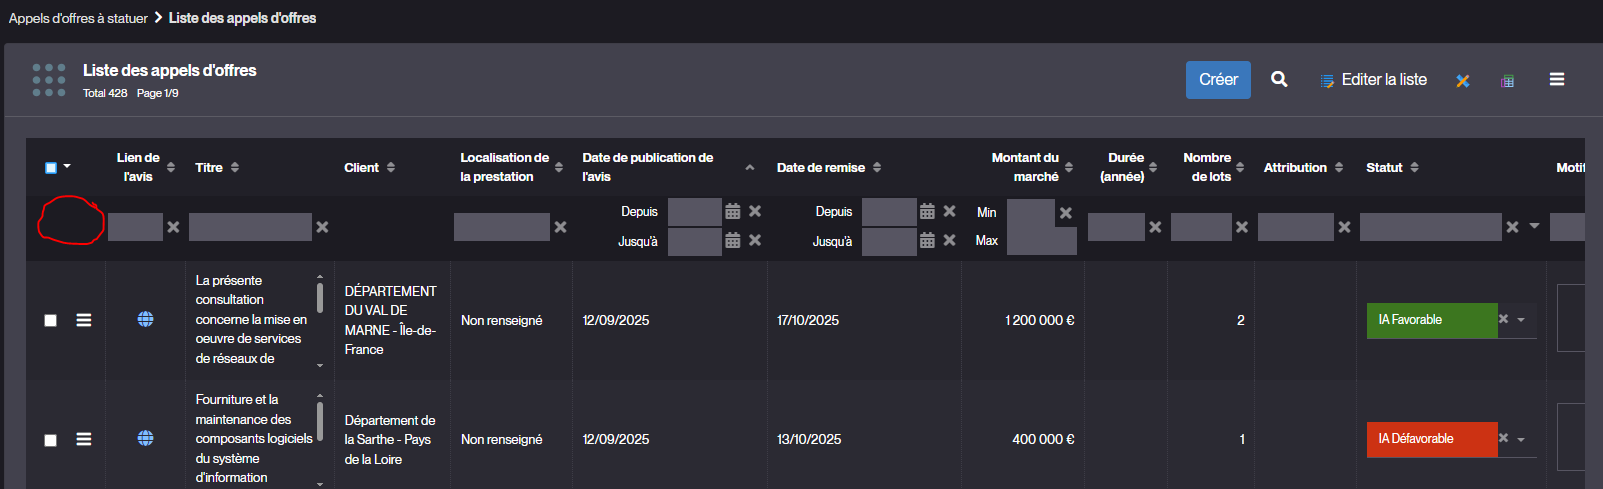Toggle the select-all checkbox in table header
Image resolution: width=1603 pixels, height=489 pixels.
(x=51, y=168)
